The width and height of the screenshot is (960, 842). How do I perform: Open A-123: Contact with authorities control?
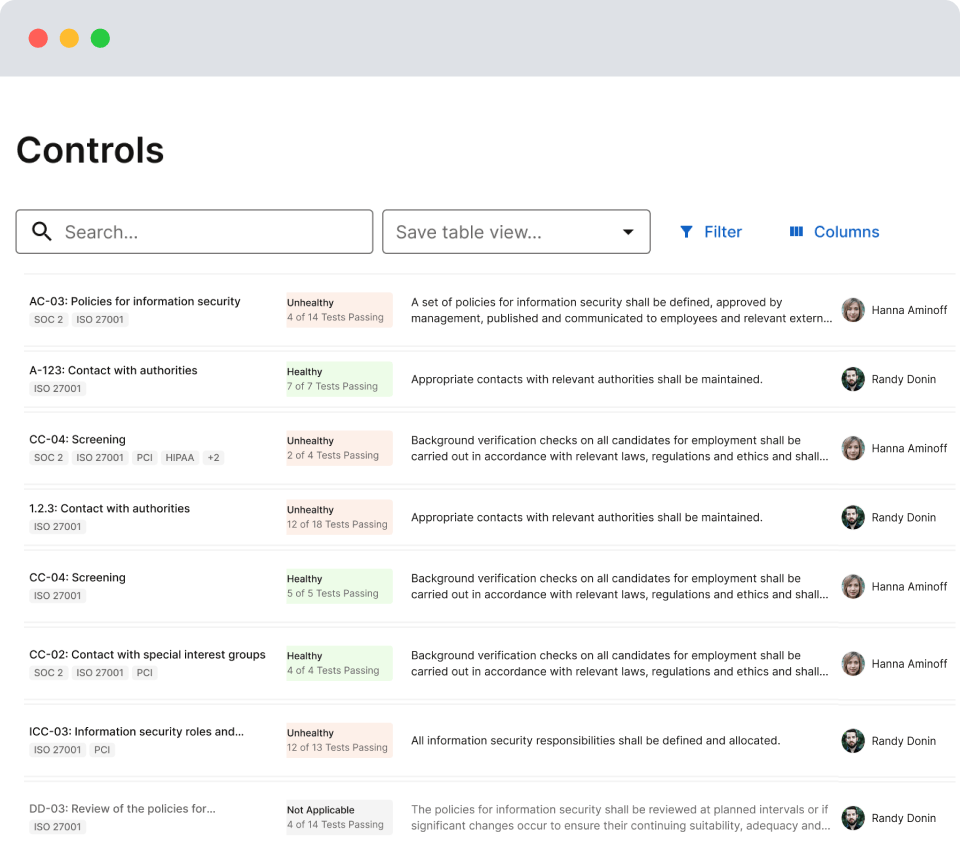(113, 370)
